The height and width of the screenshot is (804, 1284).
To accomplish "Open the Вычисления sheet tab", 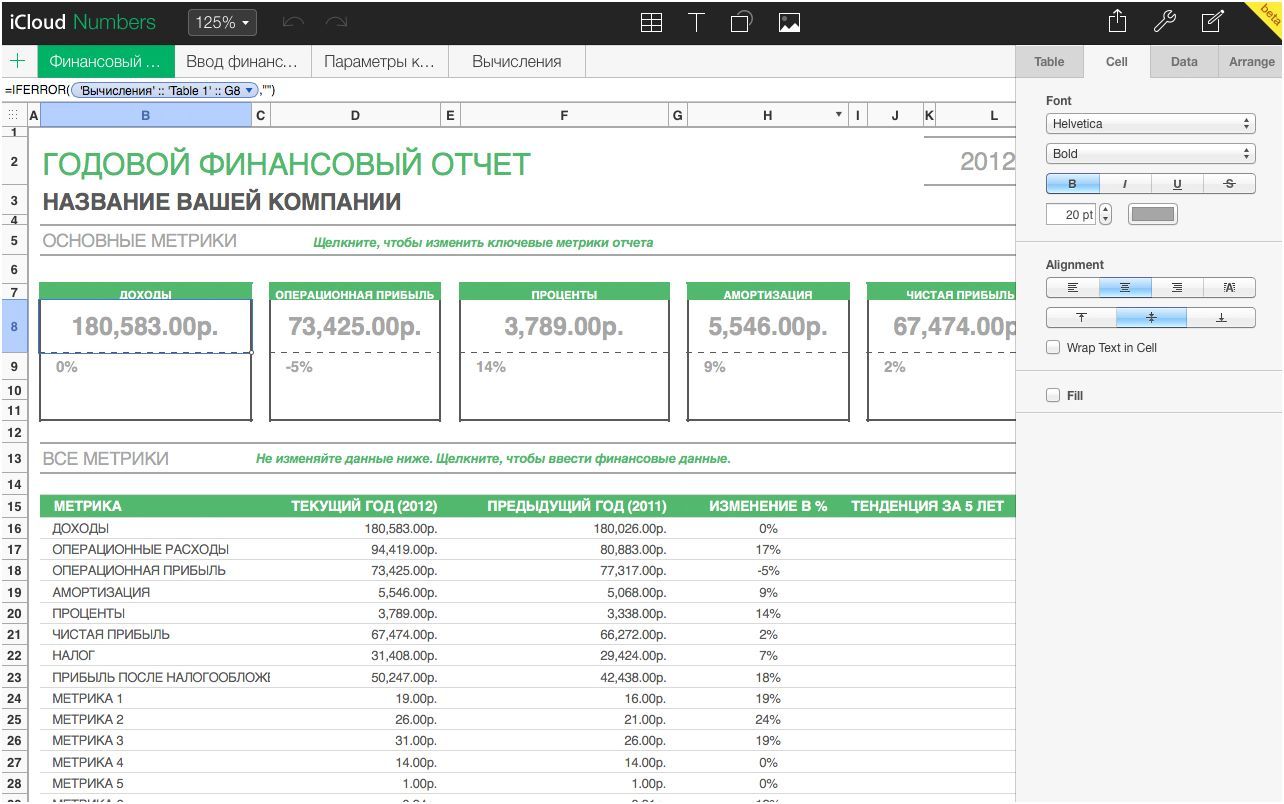I will click(516, 61).
